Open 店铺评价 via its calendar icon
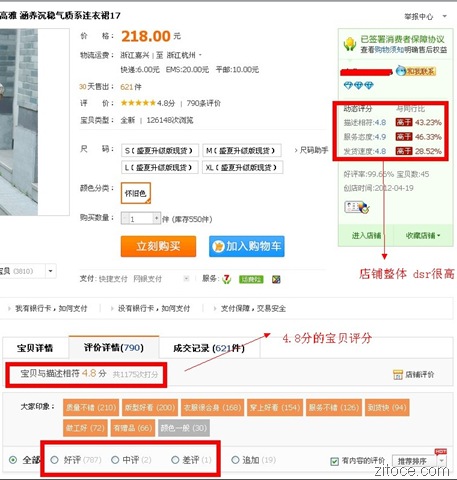 click(398, 374)
